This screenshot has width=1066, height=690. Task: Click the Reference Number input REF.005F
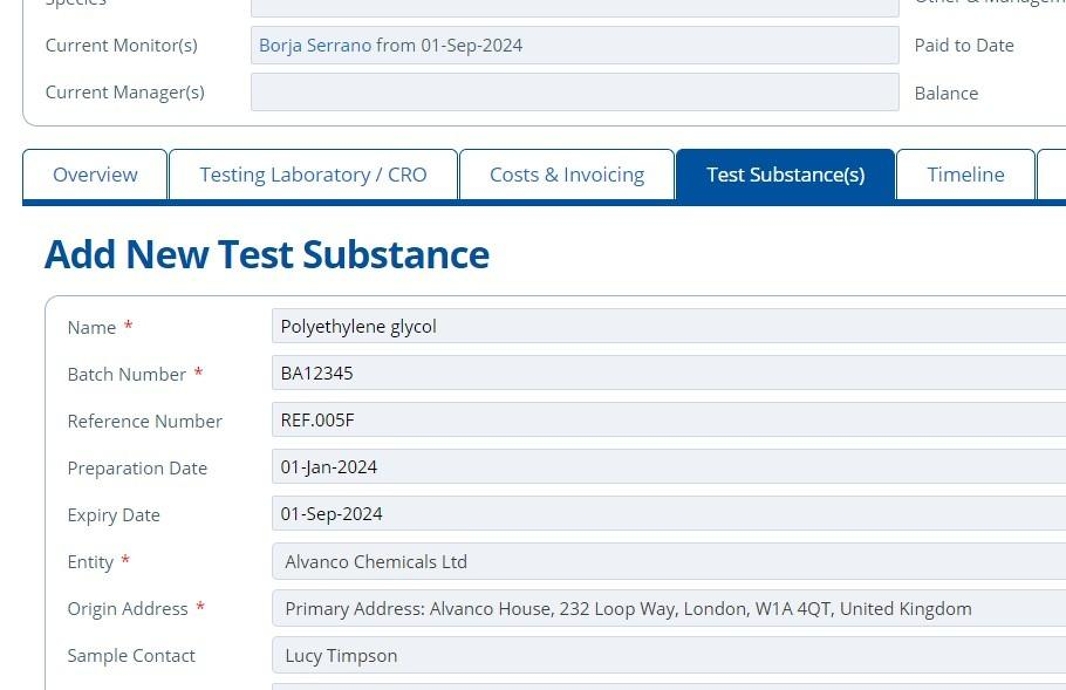(x=667, y=420)
